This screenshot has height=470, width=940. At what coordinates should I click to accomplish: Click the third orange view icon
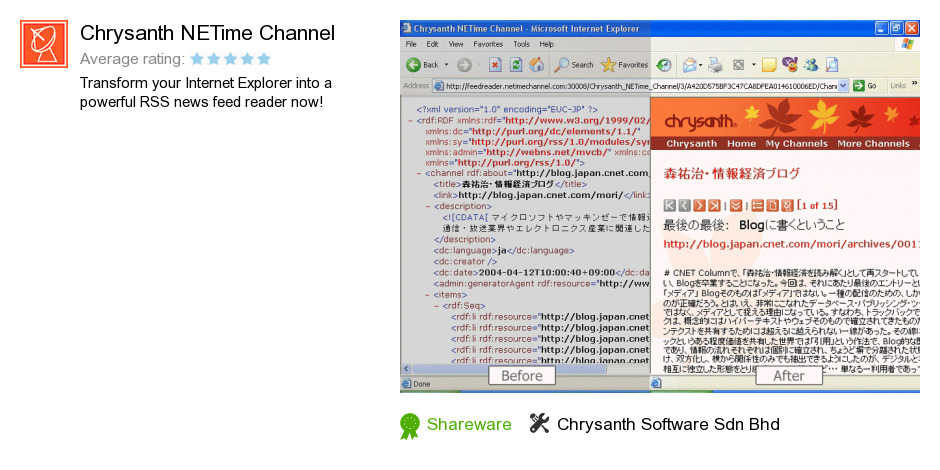pyautogui.click(x=787, y=206)
